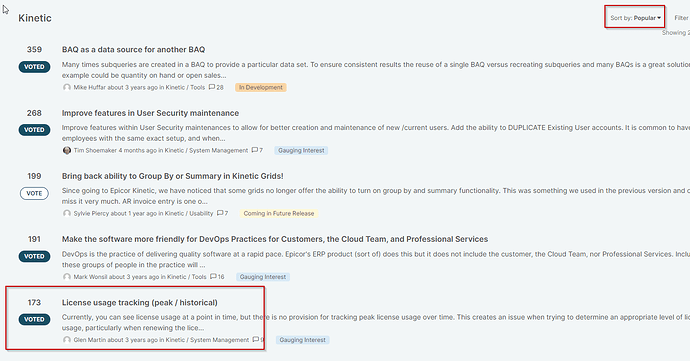Viewport: 690px width, 361px height.
Task: Click description starting 'DevOps is the practice'
Action: 376,259
